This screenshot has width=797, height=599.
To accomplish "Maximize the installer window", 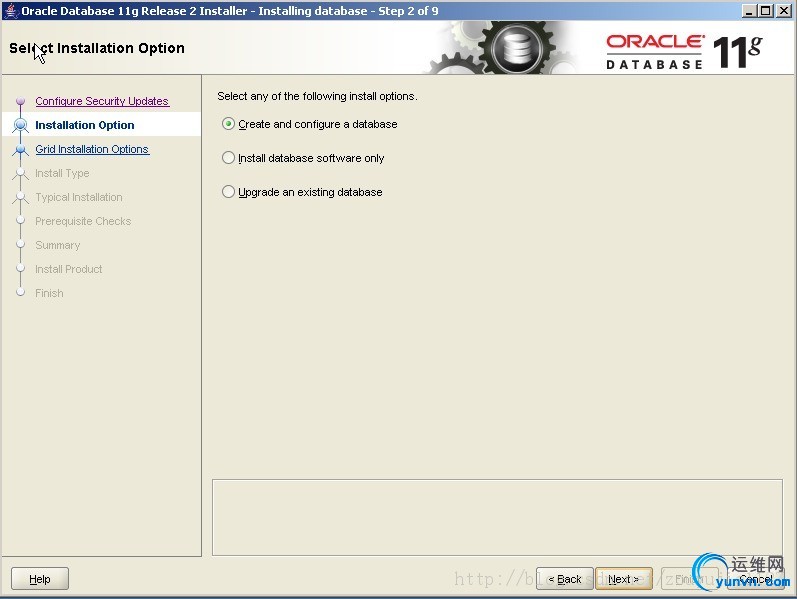I will click(x=765, y=11).
